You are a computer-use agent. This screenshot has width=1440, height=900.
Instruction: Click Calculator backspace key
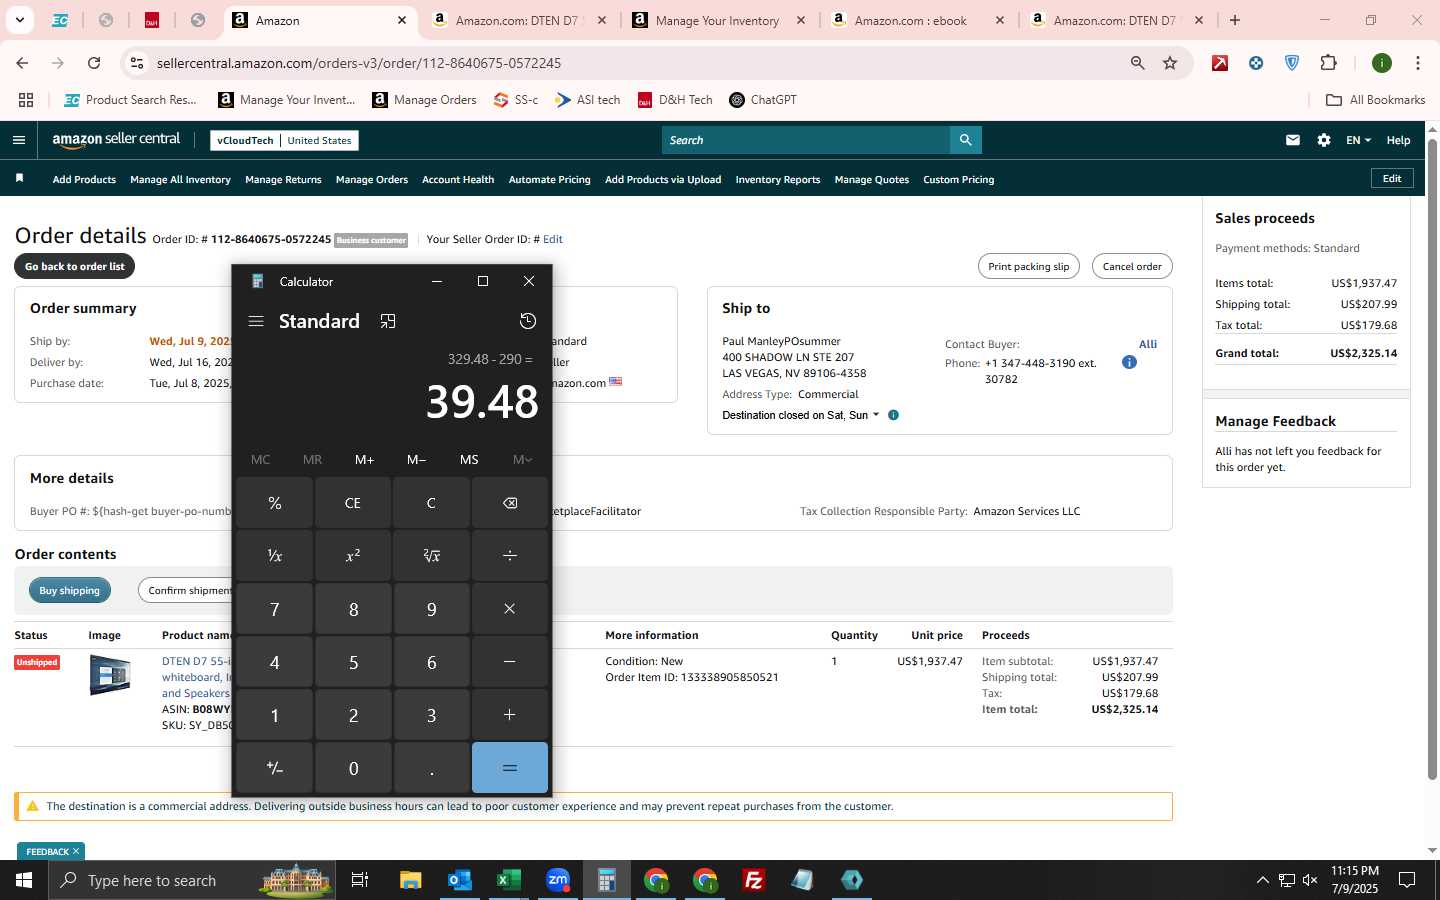point(510,503)
